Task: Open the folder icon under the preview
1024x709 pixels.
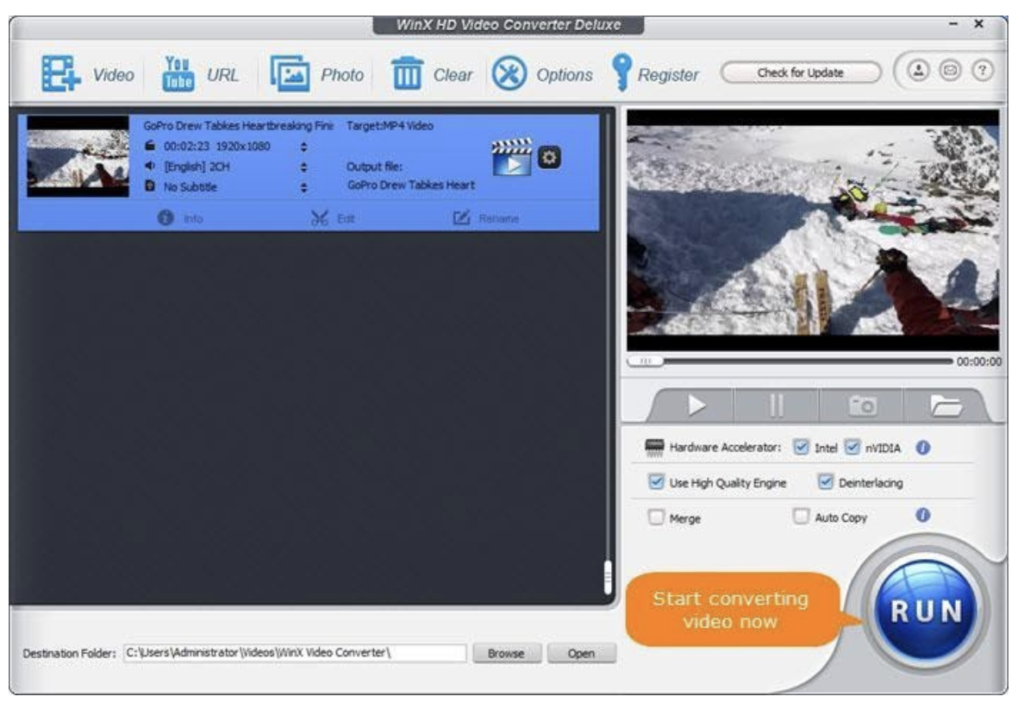Action: [946, 406]
